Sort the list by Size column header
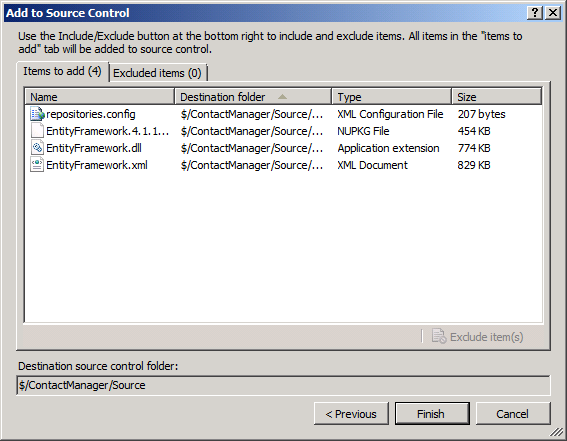This screenshot has width=567, height=441. point(497,97)
